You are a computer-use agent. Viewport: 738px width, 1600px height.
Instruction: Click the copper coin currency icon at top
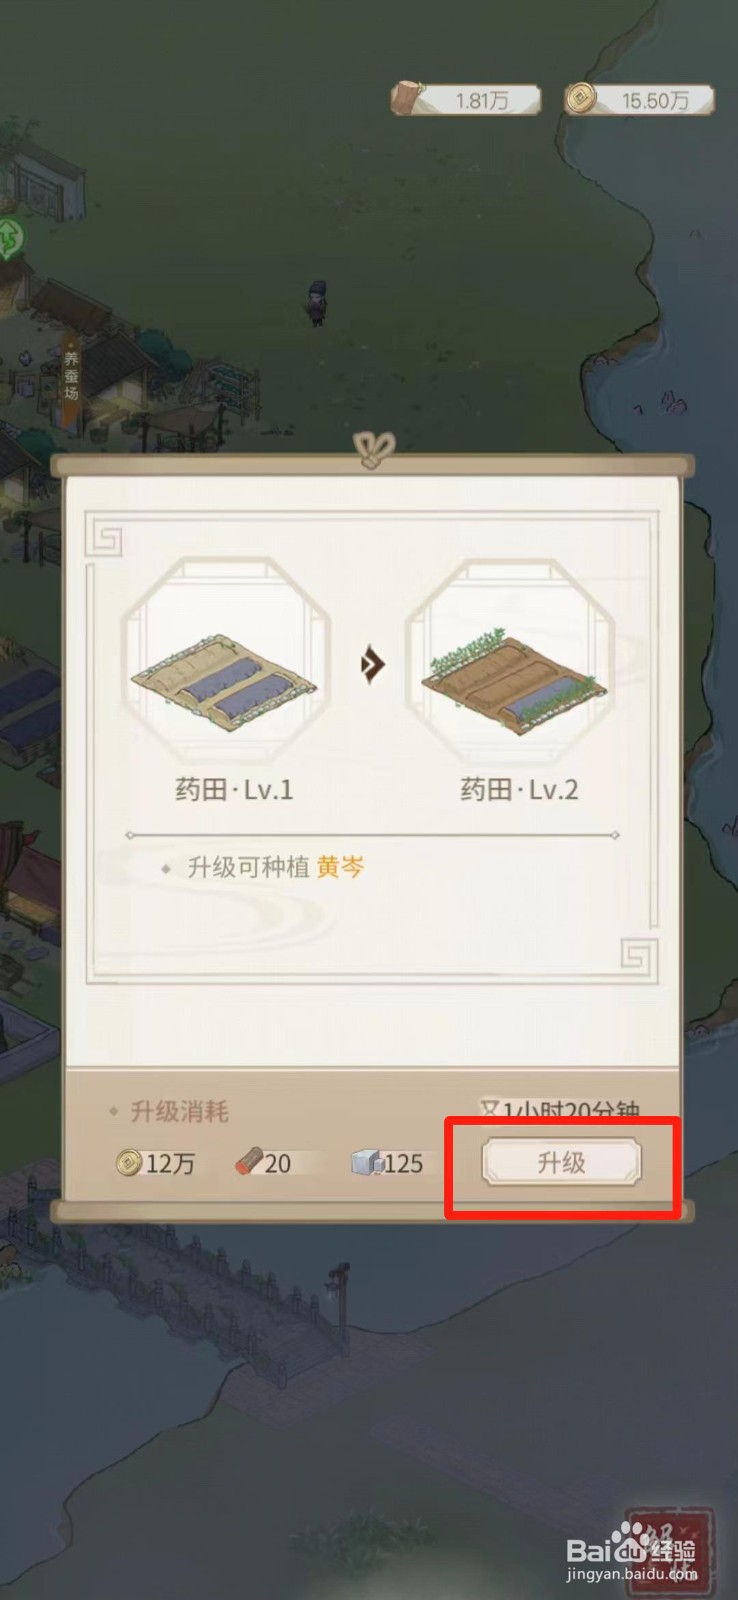[579, 98]
